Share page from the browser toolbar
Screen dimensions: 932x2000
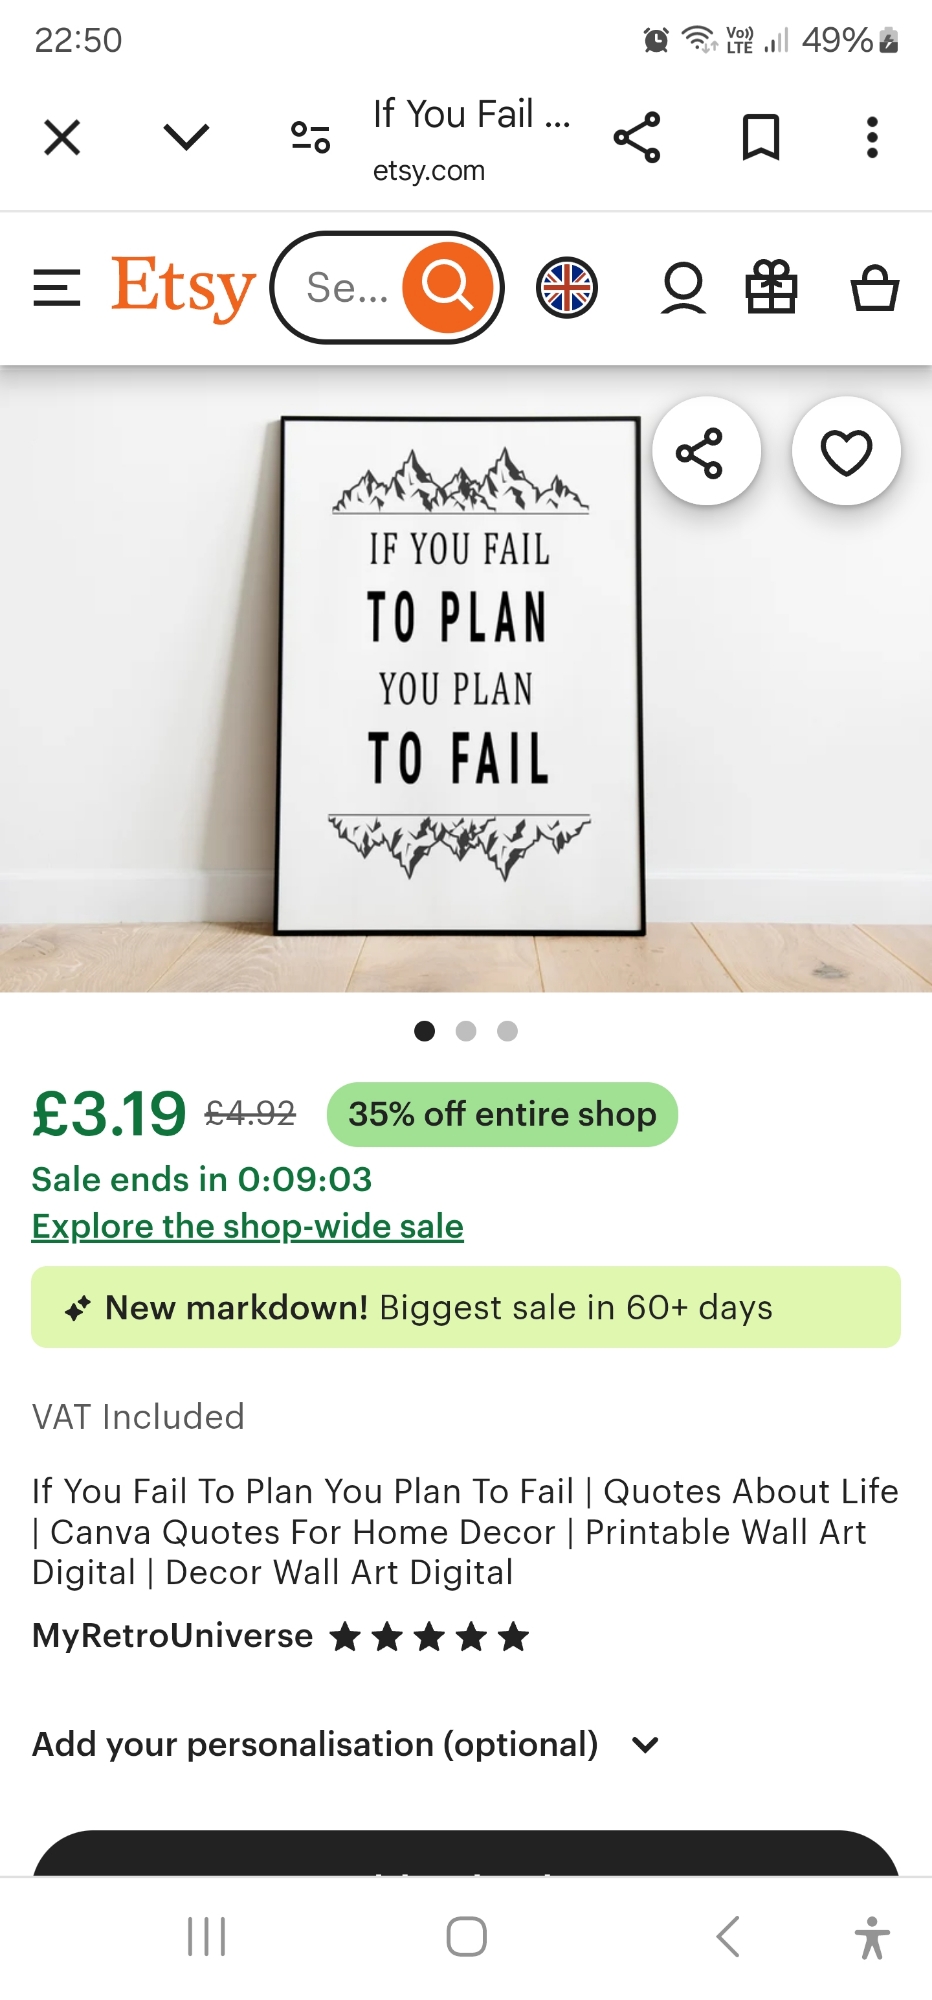637,137
